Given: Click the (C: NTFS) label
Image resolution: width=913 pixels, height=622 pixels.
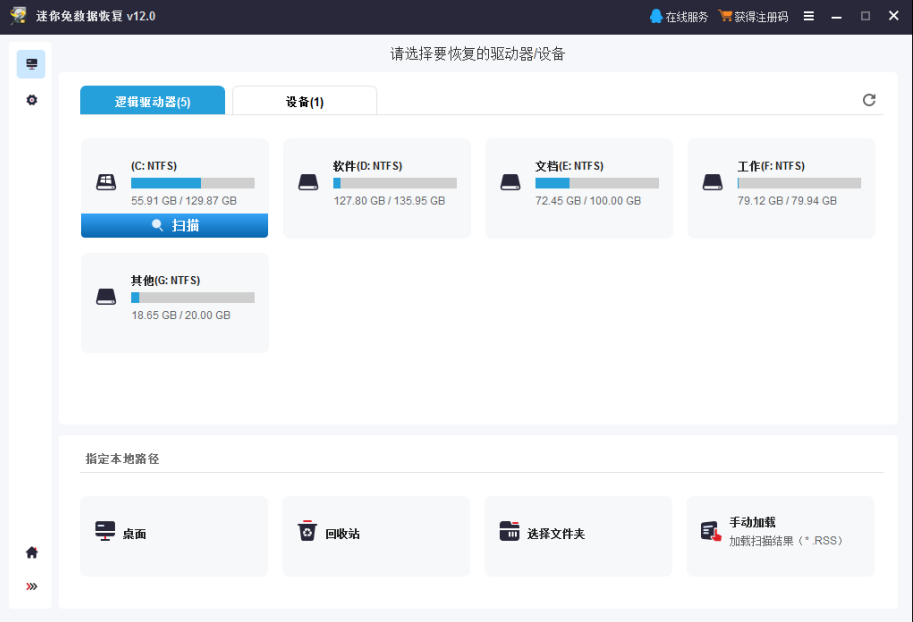Looking at the screenshot, I should pos(154,166).
